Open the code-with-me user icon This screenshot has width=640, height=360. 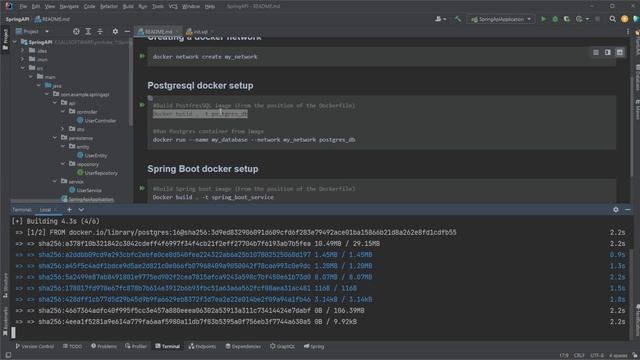click(440, 19)
